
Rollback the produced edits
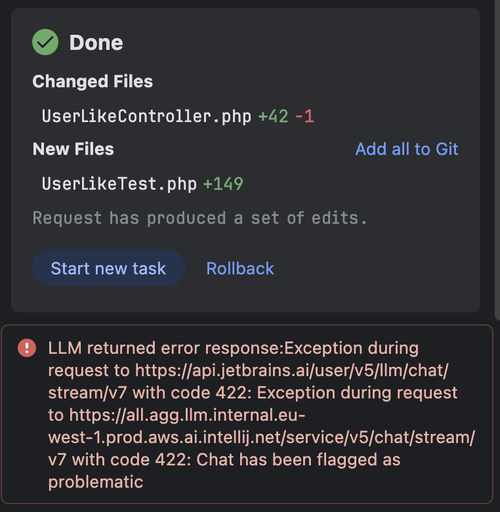click(x=240, y=268)
